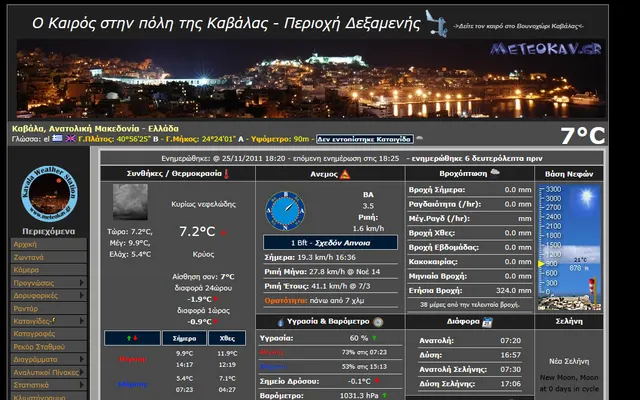The height and width of the screenshot is (400, 640).
Task: Click the Ανατολή 07:20 sunrise row
Action: click(x=470, y=340)
